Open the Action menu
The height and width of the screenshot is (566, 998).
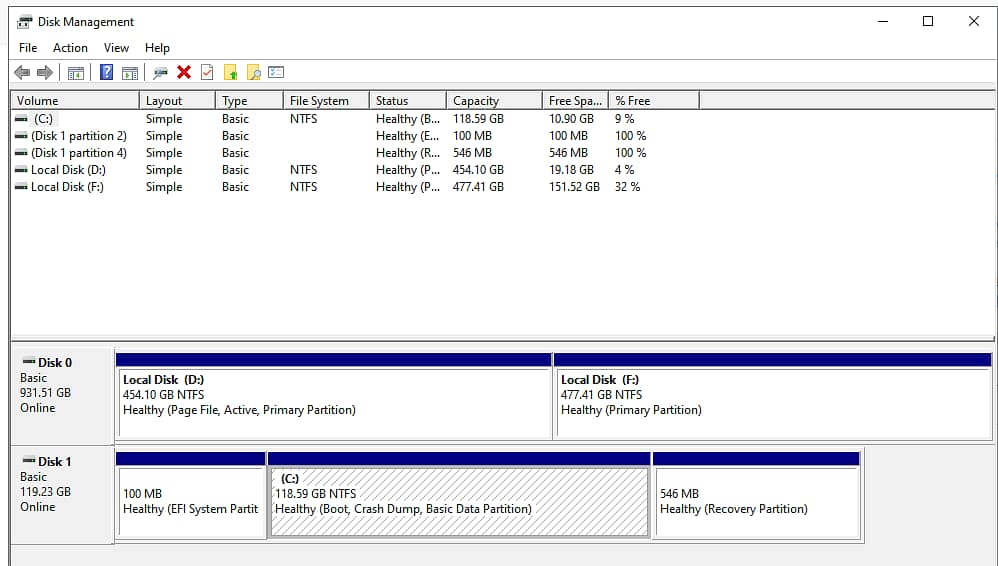click(70, 48)
